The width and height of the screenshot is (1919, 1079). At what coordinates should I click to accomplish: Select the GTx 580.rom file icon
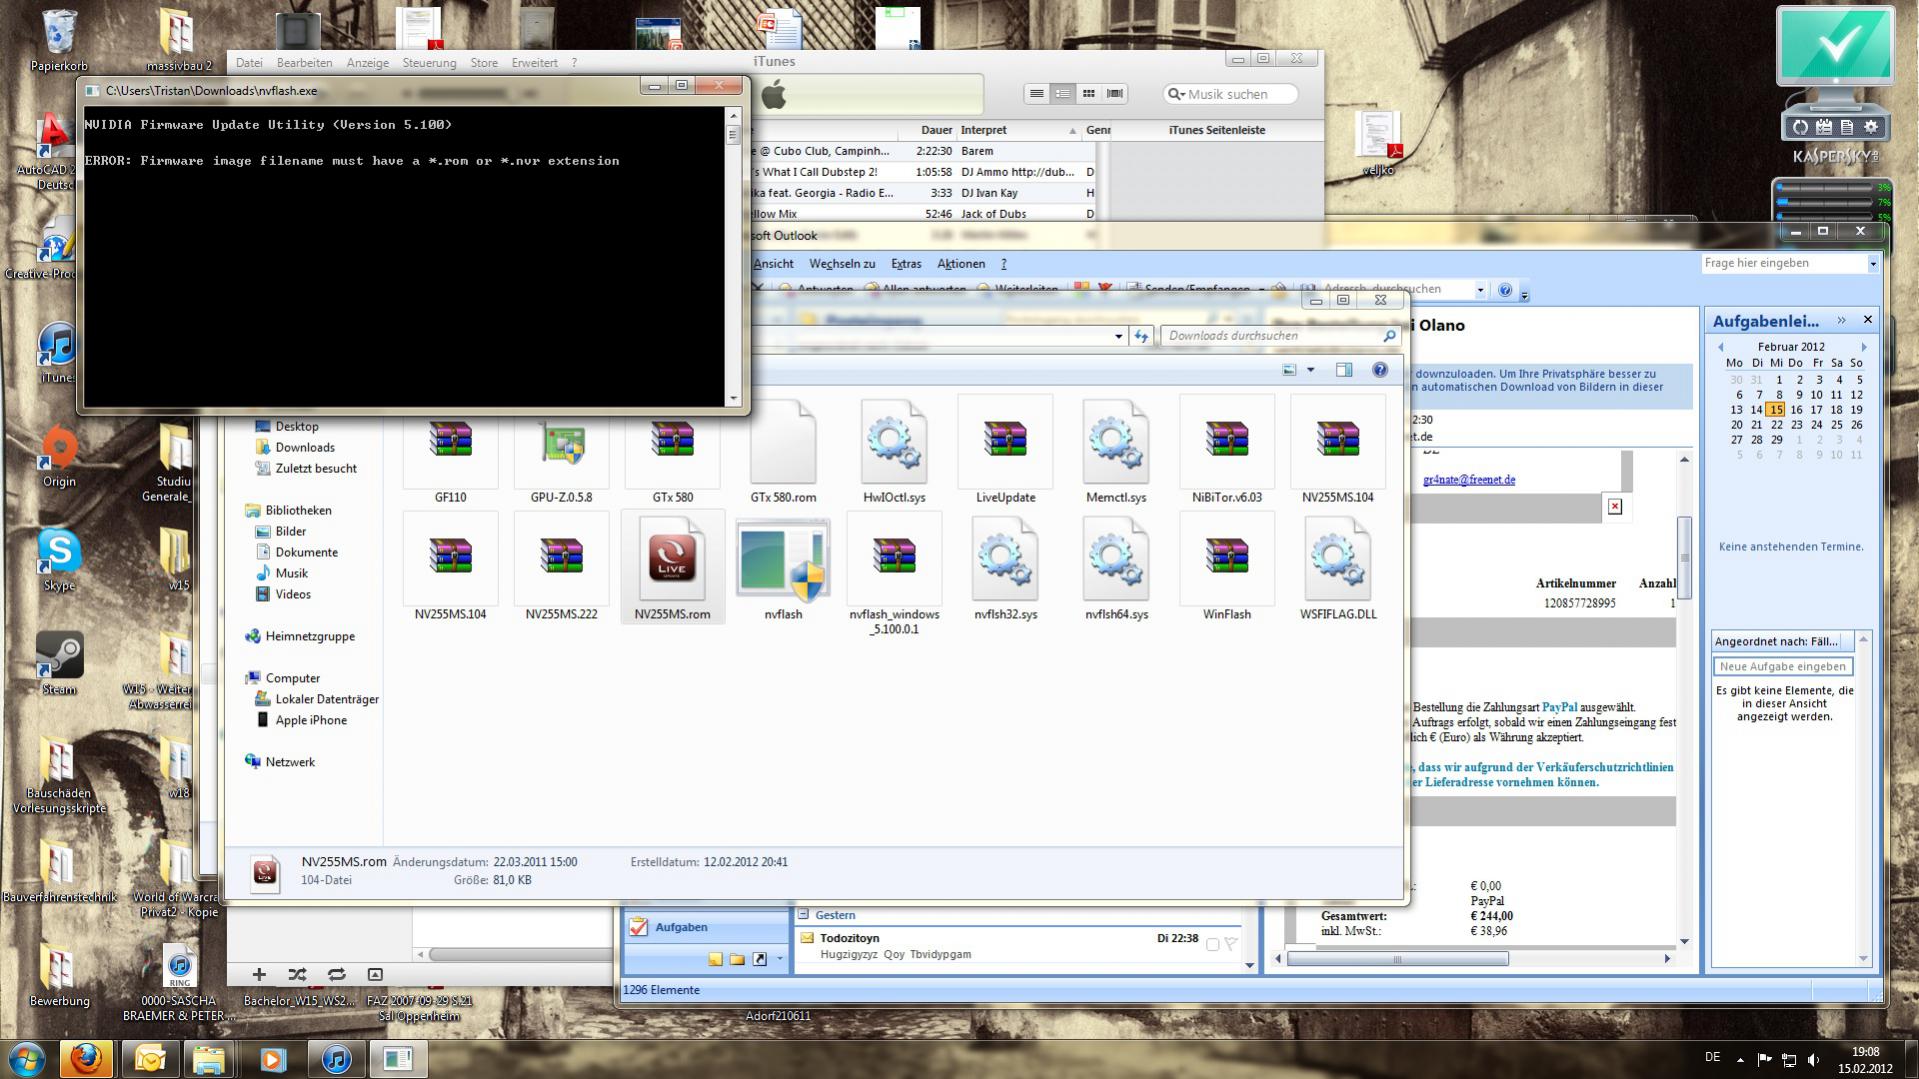pyautogui.click(x=783, y=444)
